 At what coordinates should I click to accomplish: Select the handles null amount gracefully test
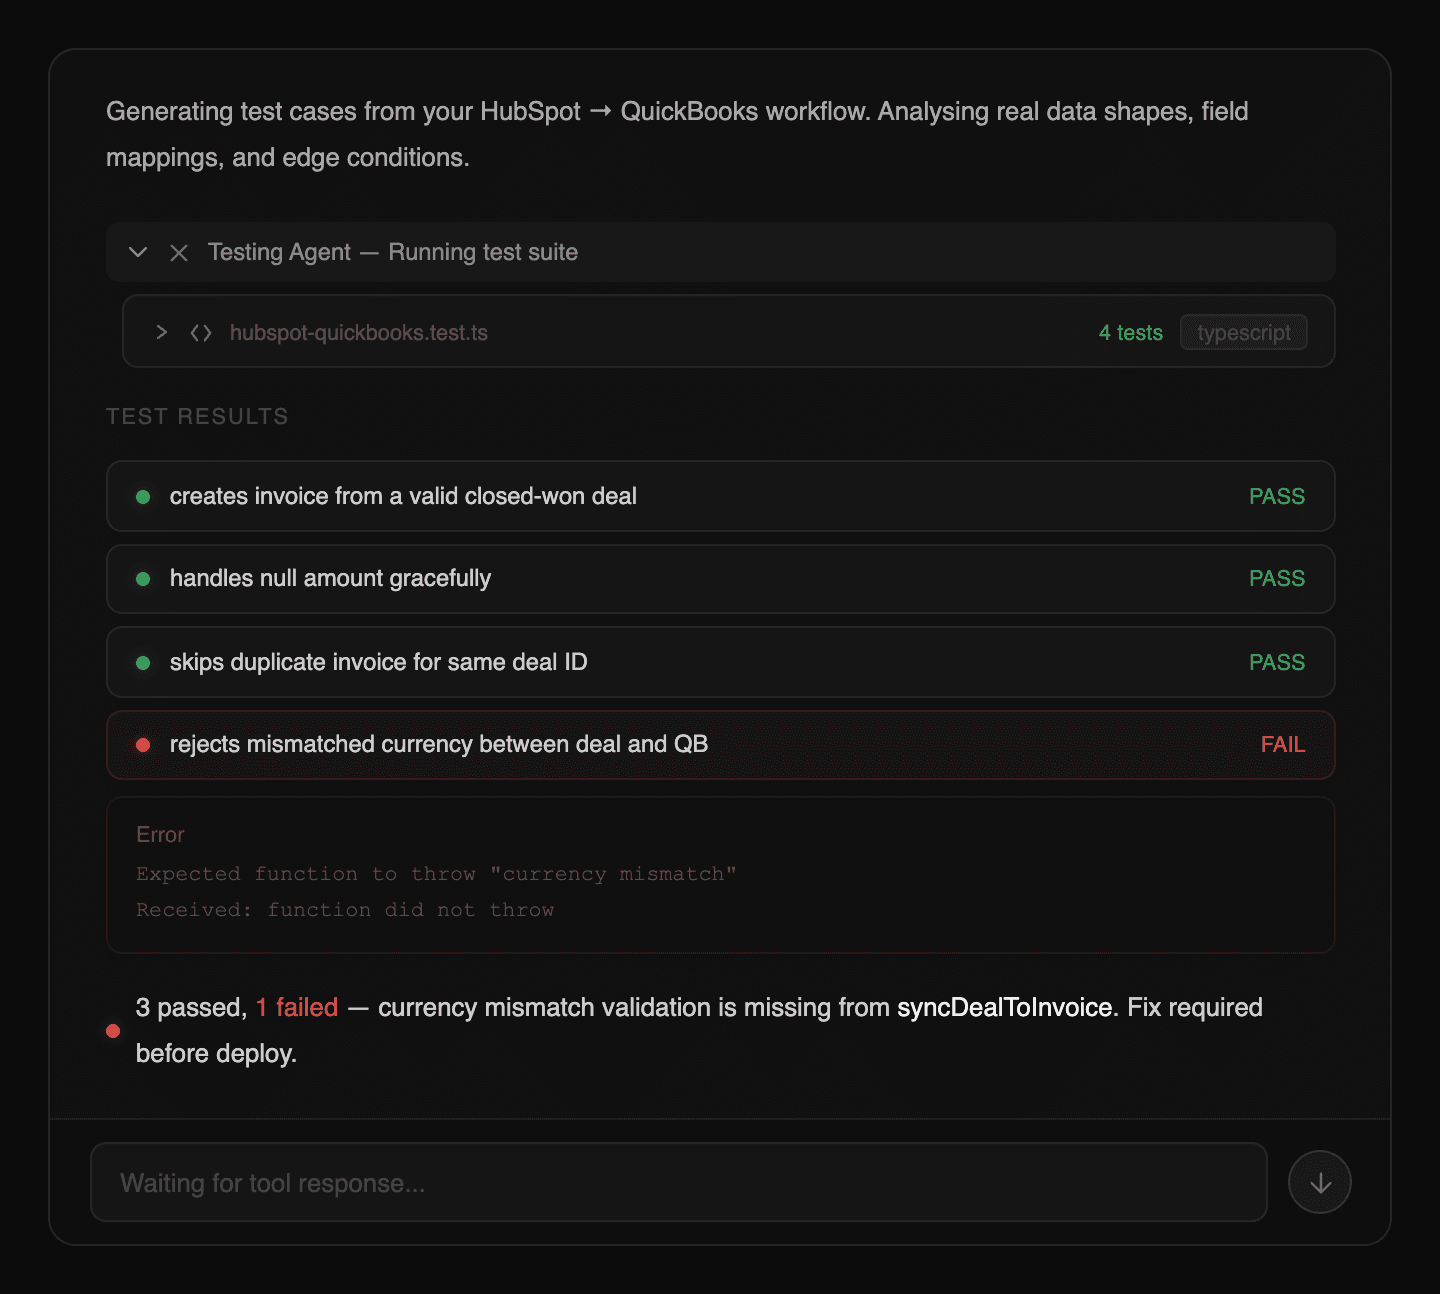pyautogui.click(x=721, y=579)
